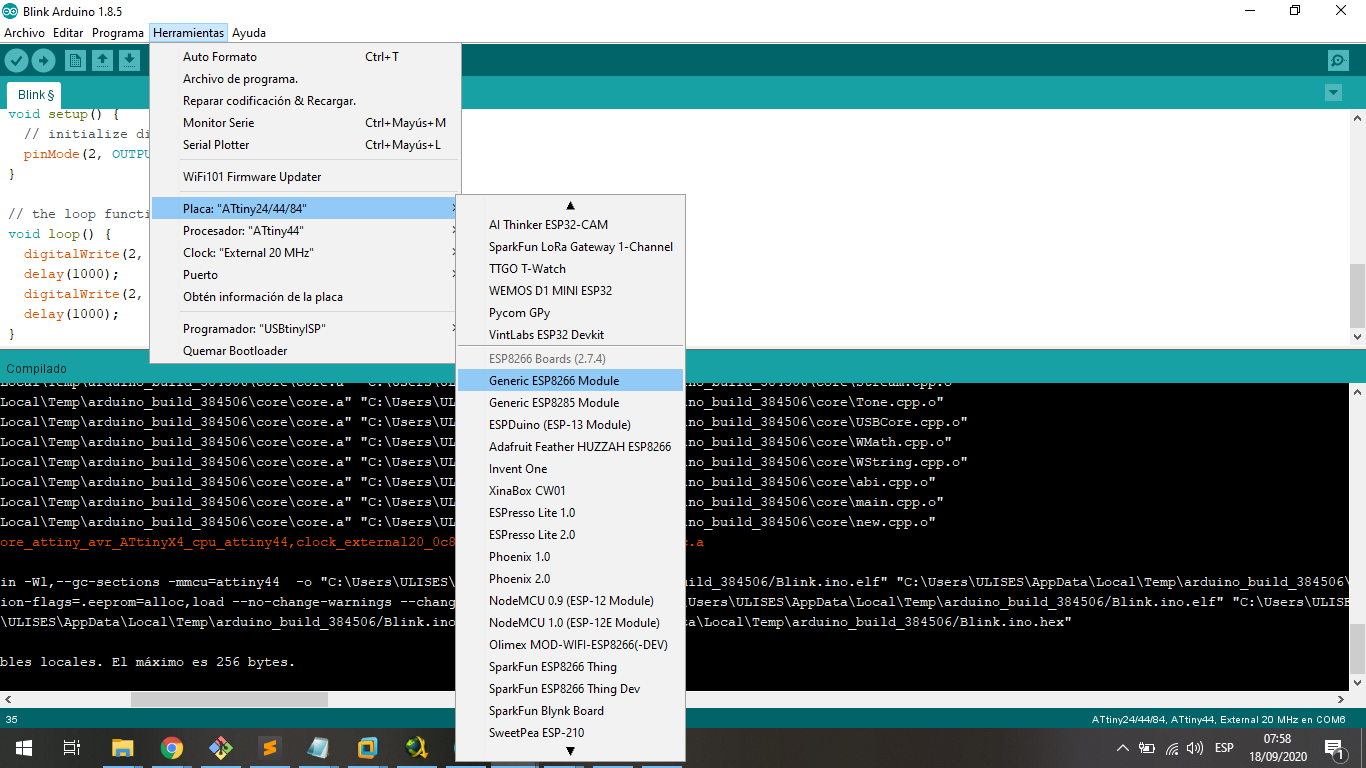Click the Arduino logo in title bar
1366x768 pixels.
click(x=11, y=11)
